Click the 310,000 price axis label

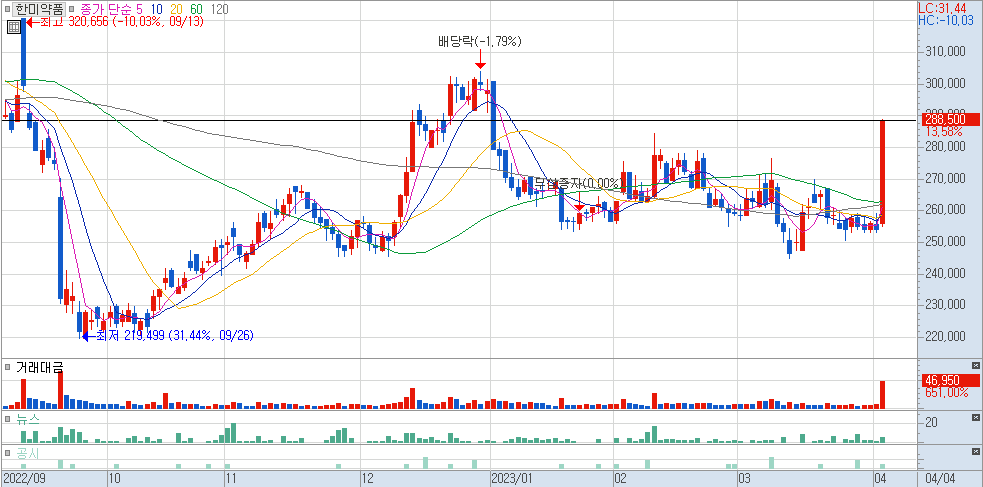tap(945, 51)
